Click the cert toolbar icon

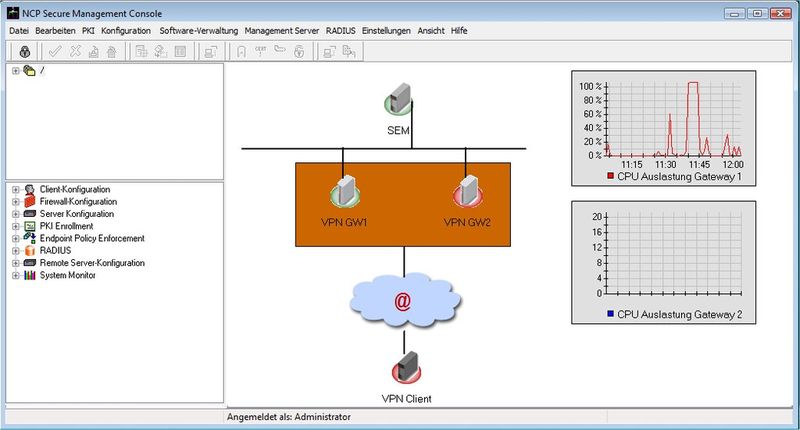point(261,52)
